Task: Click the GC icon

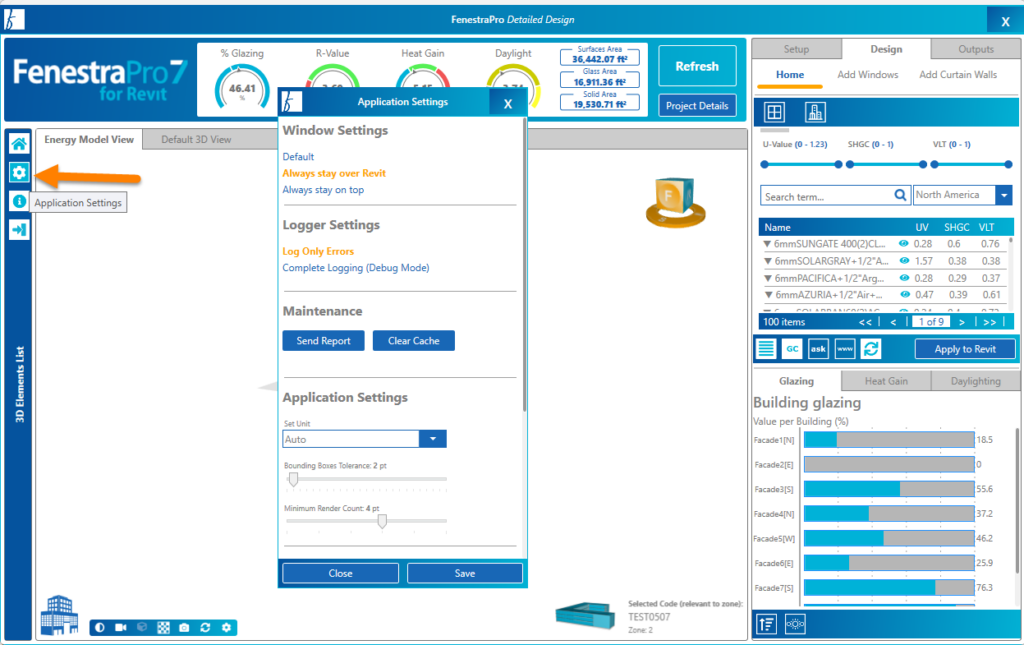Action: point(792,349)
